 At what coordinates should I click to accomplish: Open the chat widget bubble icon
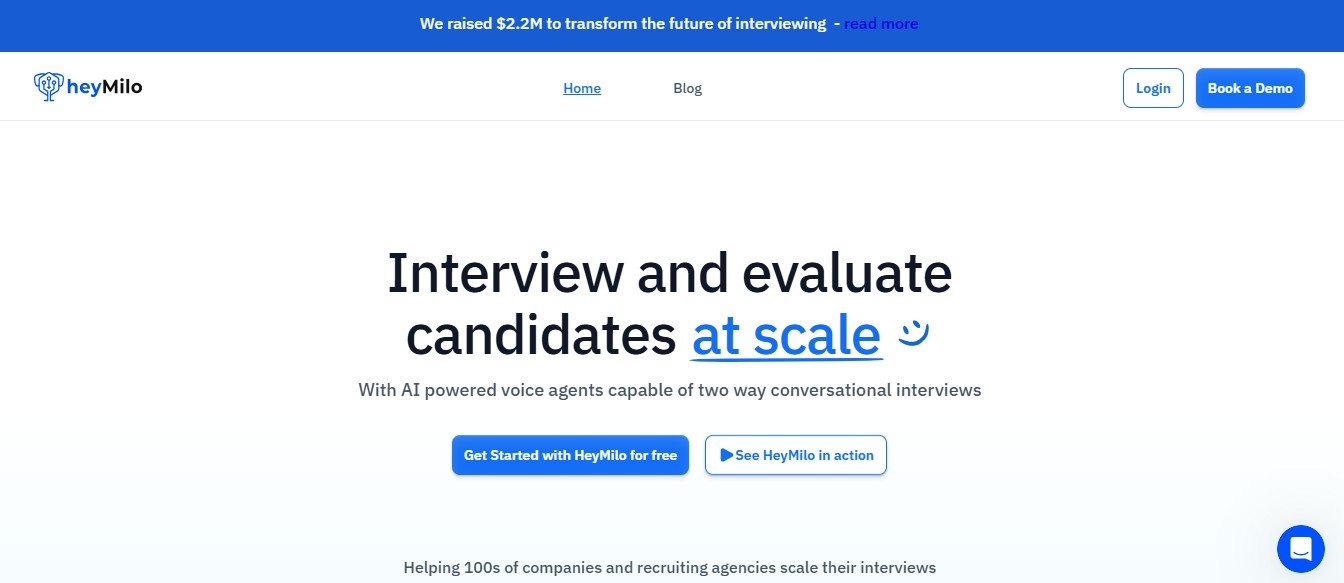click(x=1300, y=548)
